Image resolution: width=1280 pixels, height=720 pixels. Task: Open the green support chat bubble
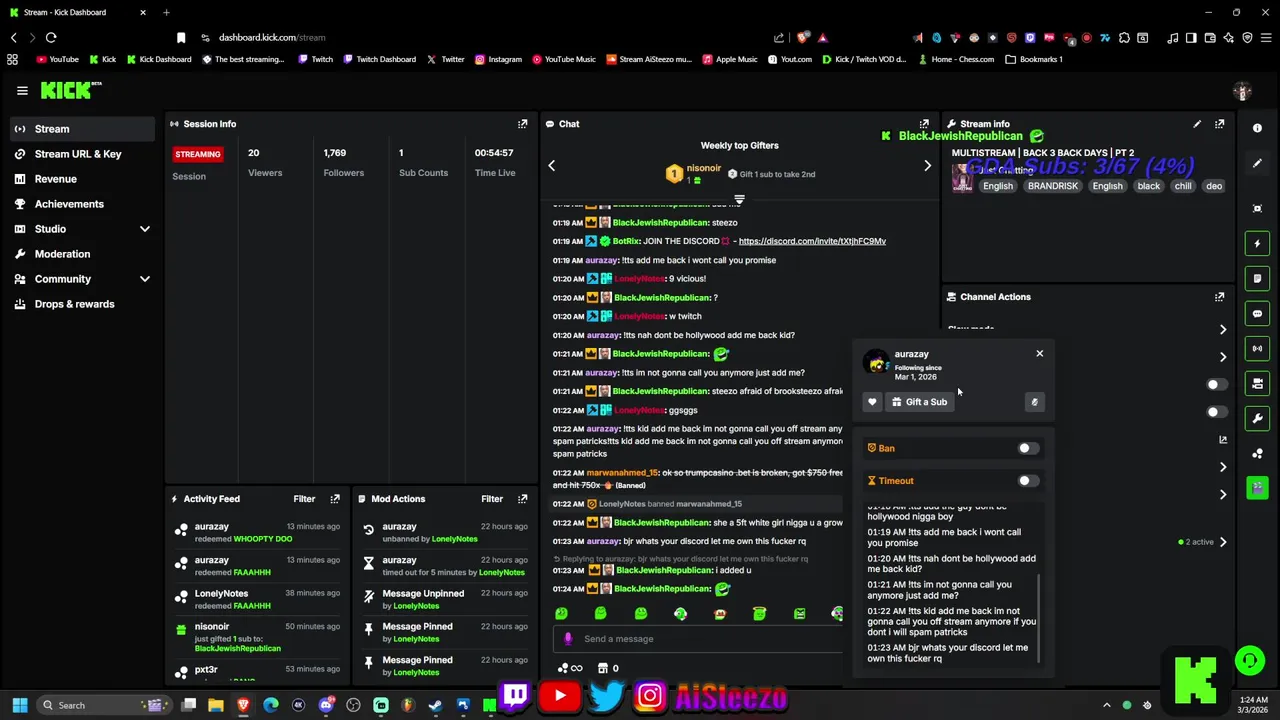1249,660
